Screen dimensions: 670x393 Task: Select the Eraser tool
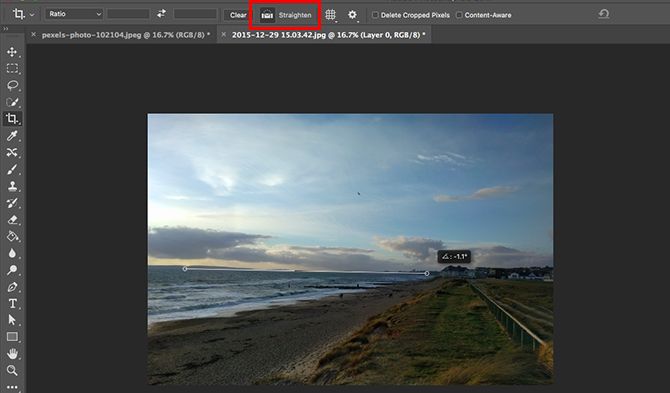click(12, 220)
